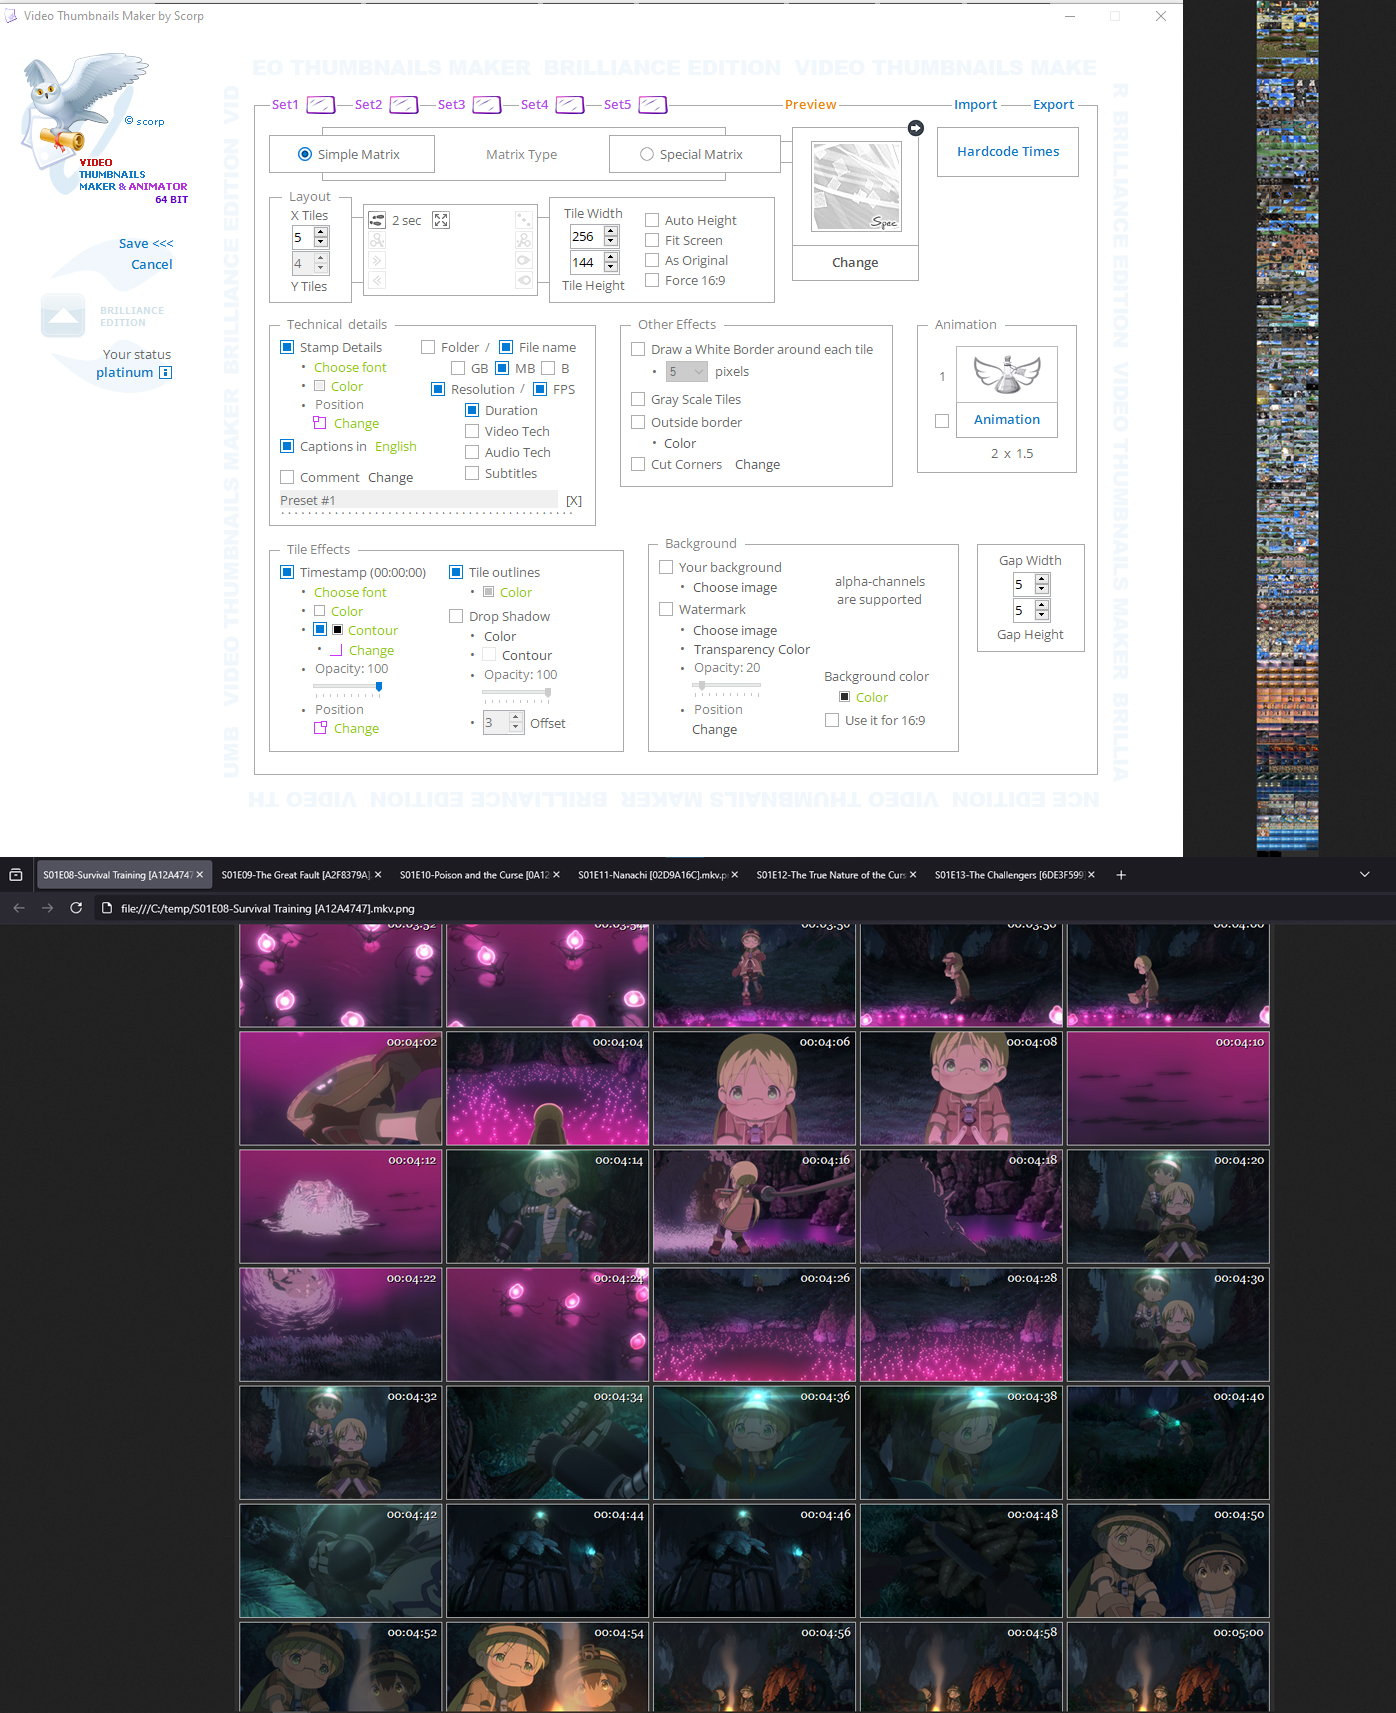Click the Set1 preset icon
Image resolution: width=1396 pixels, height=1713 pixels.
pos(320,104)
